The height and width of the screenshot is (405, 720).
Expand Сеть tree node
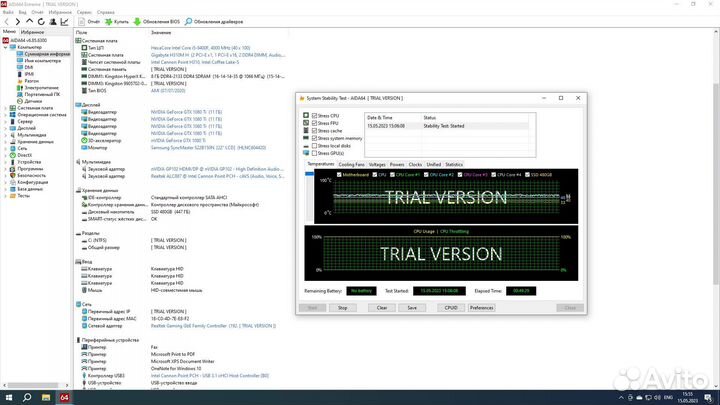(6, 148)
